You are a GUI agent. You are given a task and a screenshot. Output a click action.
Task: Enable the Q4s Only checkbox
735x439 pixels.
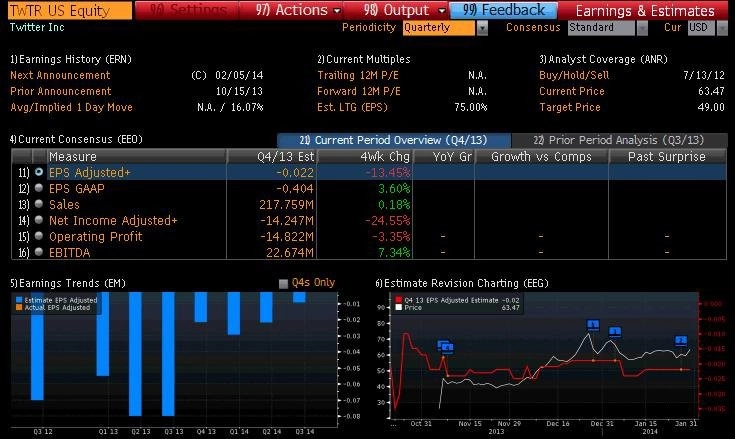[x=283, y=283]
